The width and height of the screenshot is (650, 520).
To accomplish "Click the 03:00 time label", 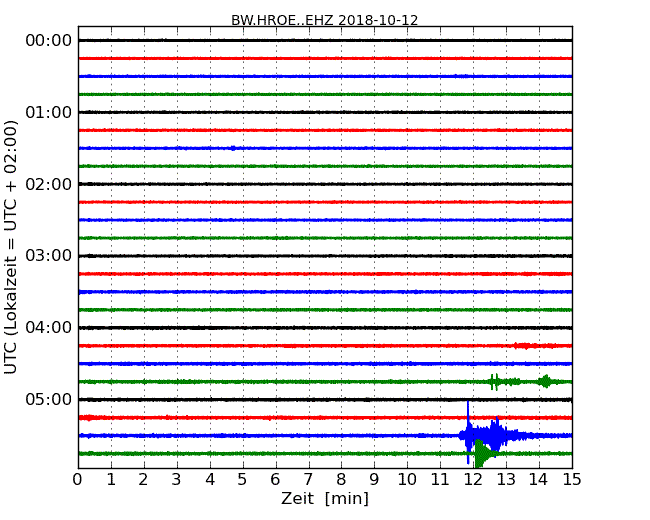I will tap(49, 256).
